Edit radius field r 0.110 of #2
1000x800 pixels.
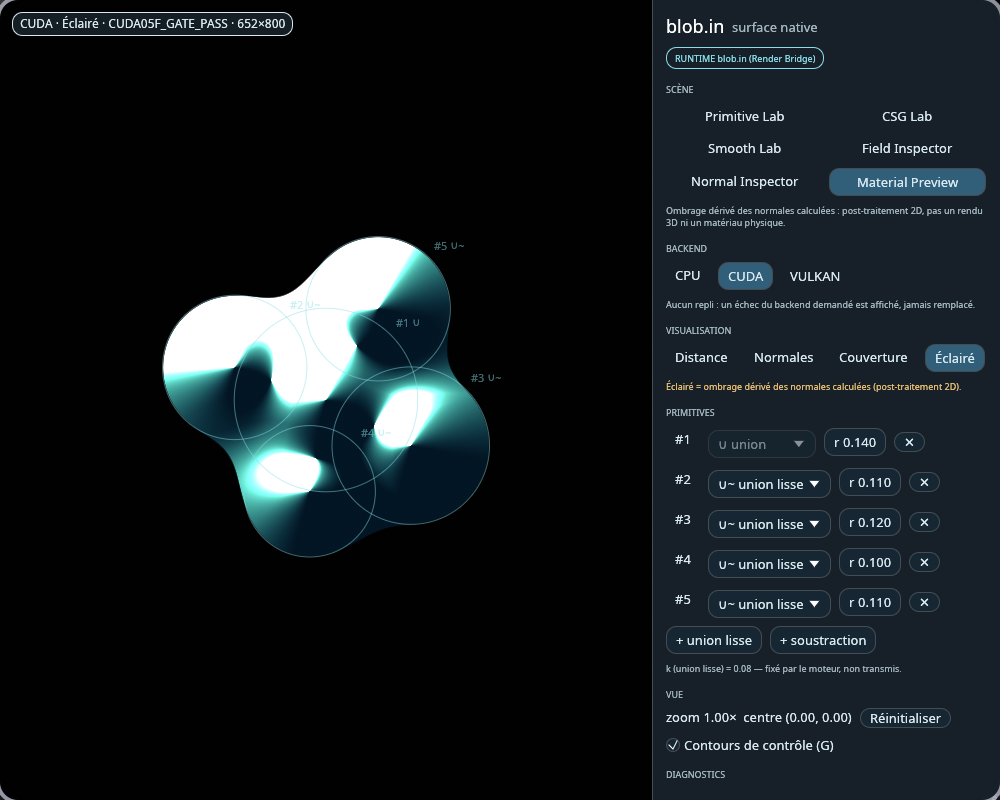coord(870,482)
